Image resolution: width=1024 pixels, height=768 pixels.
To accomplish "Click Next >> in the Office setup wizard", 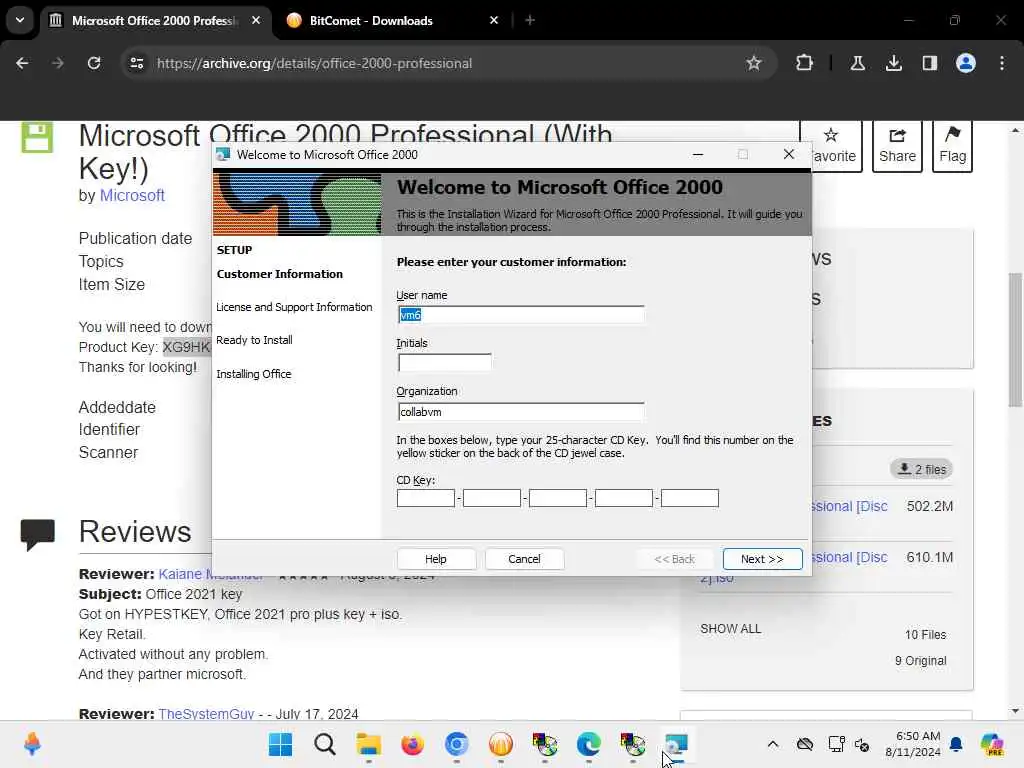I will click(x=762, y=559).
